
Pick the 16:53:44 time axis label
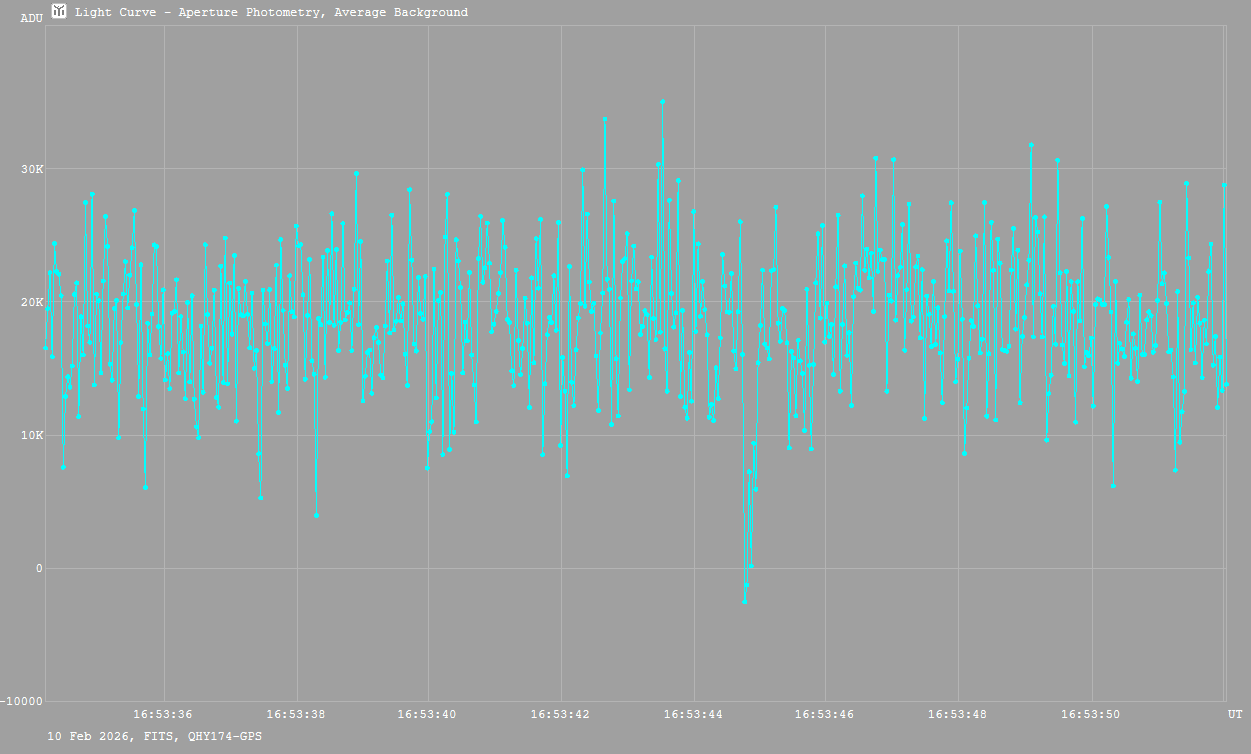click(693, 714)
